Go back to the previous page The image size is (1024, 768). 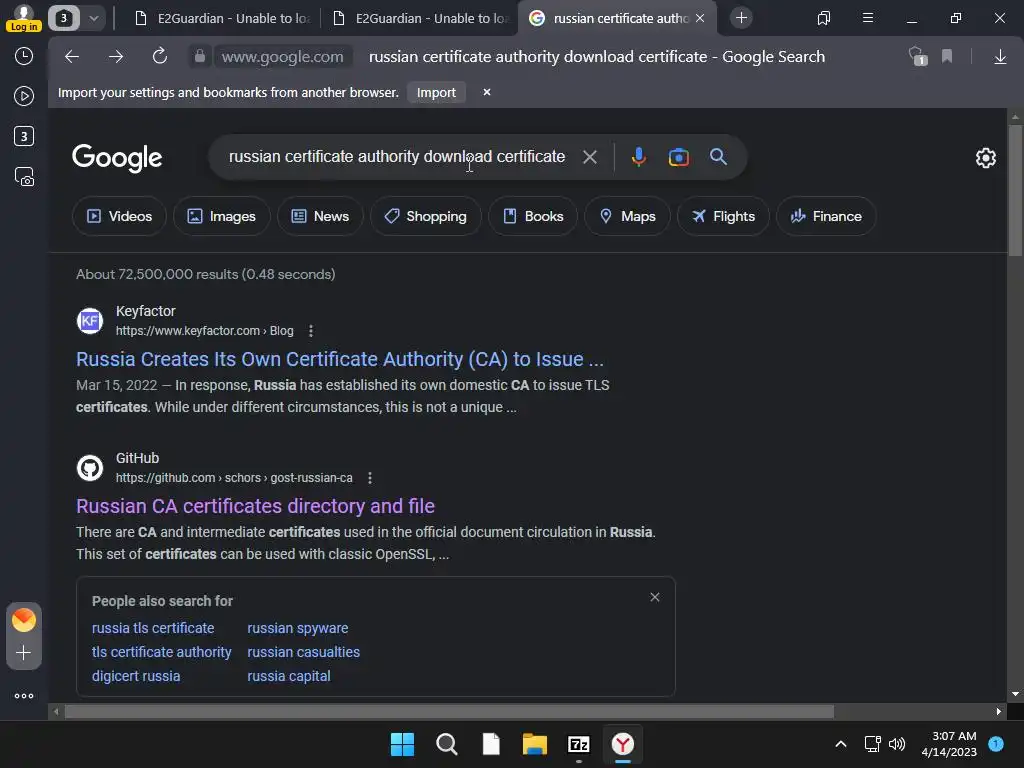tap(72, 57)
